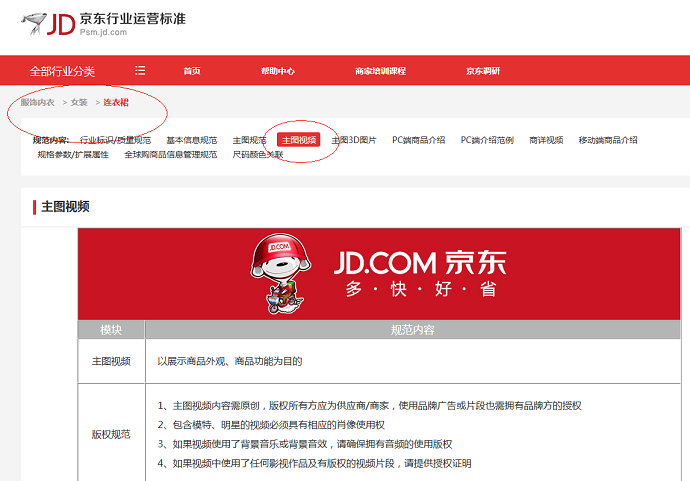This screenshot has height=481, width=690.
Task: Switch to 全球购商品信息管理规范 tab
Action: (171, 154)
